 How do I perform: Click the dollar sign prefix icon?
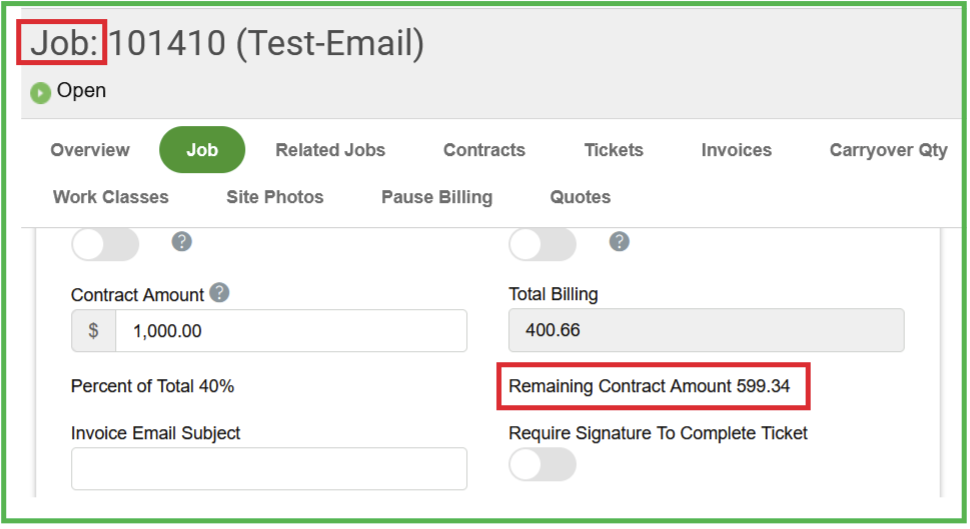point(94,331)
